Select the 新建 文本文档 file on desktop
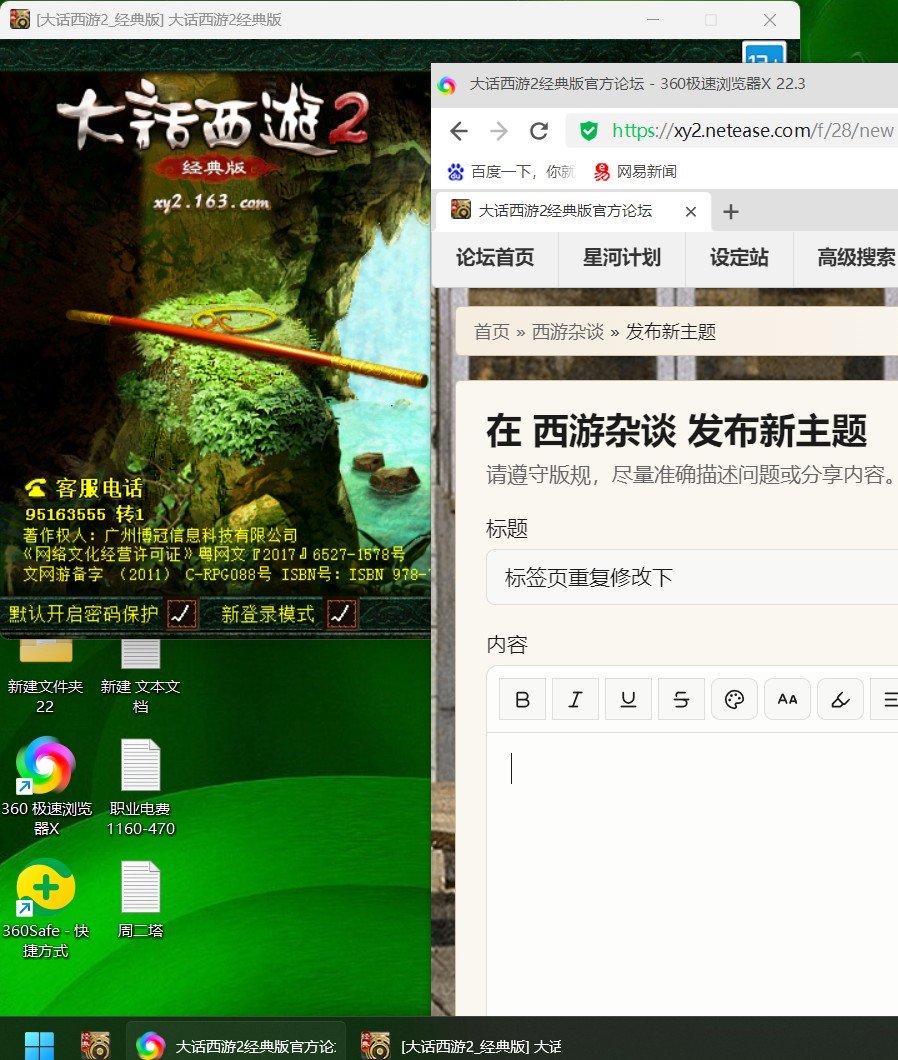 (x=141, y=678)
